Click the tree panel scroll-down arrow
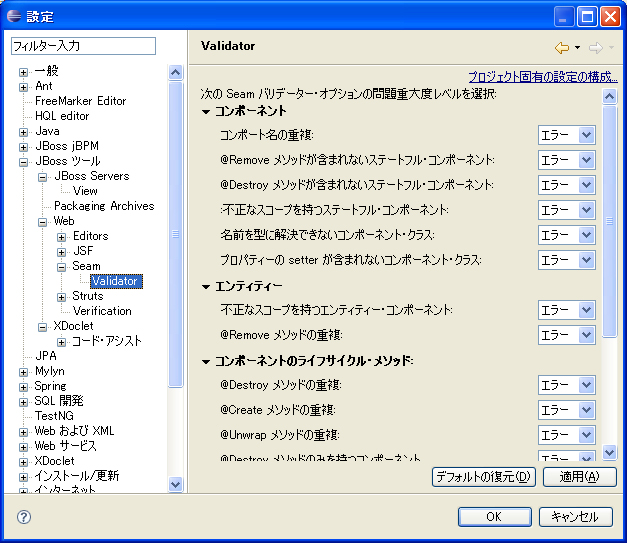The height and width of the screenshot is (543, 627). click(176, 484)
